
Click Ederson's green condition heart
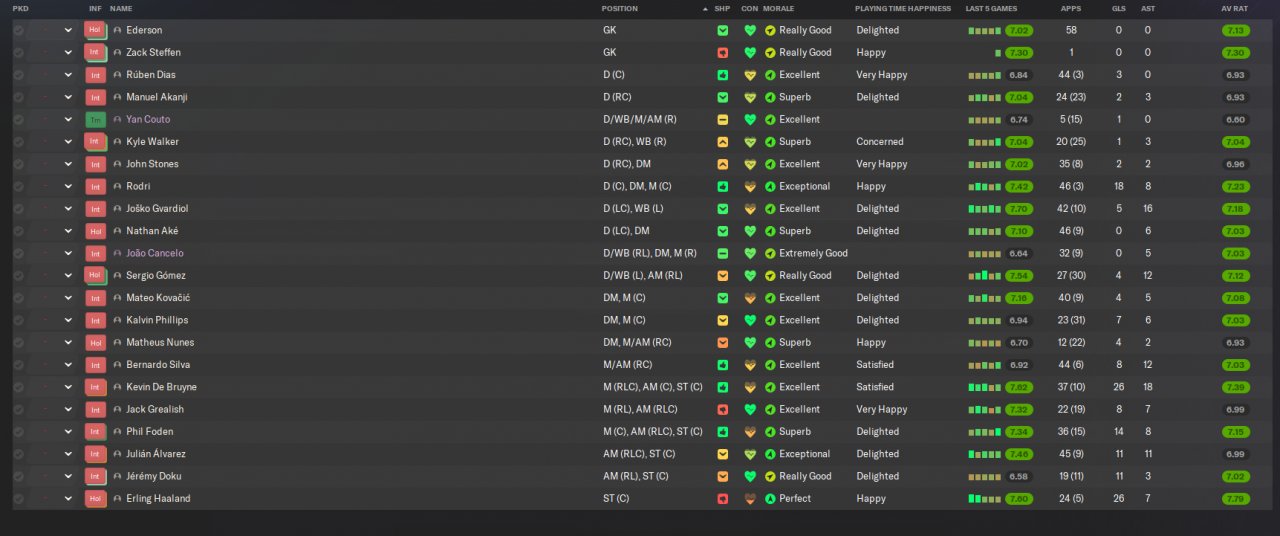tap(750, 30)
